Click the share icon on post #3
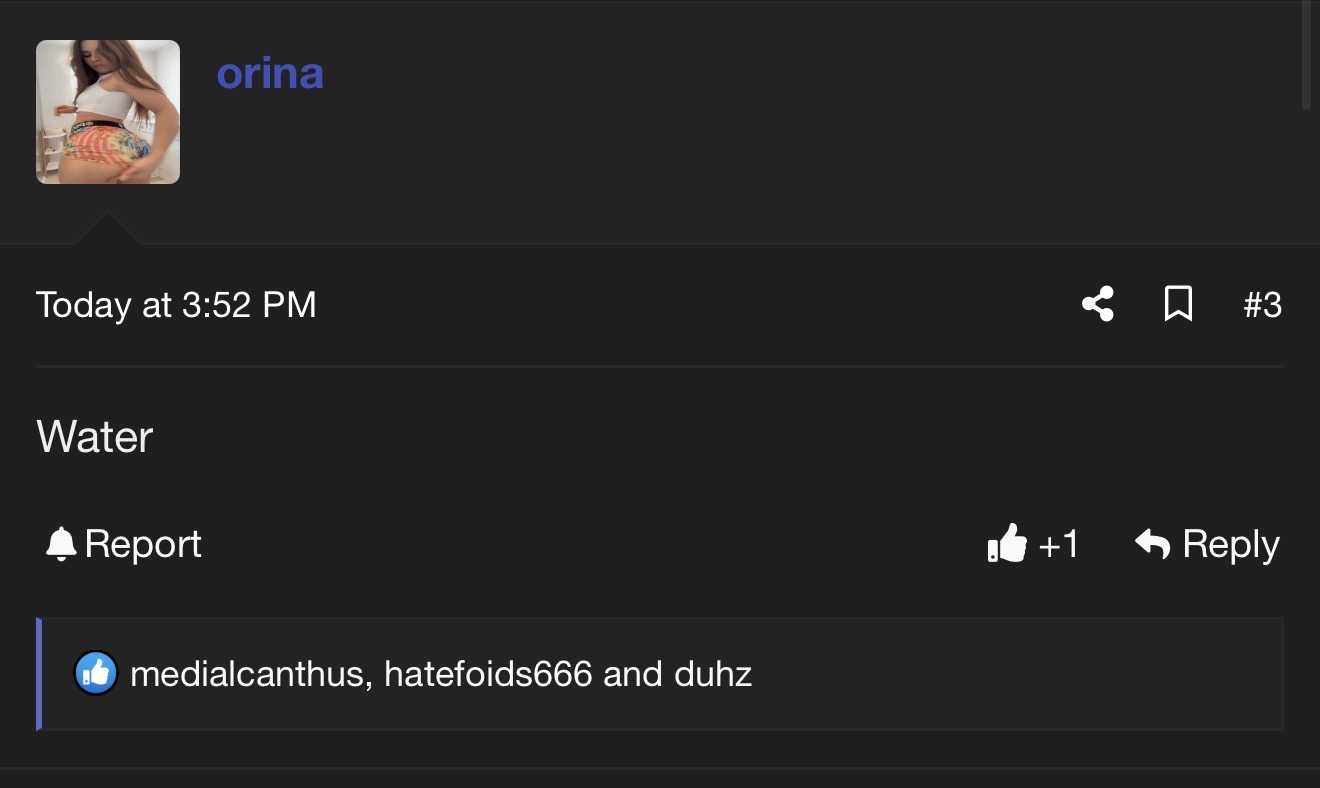 coord(1098,304)
